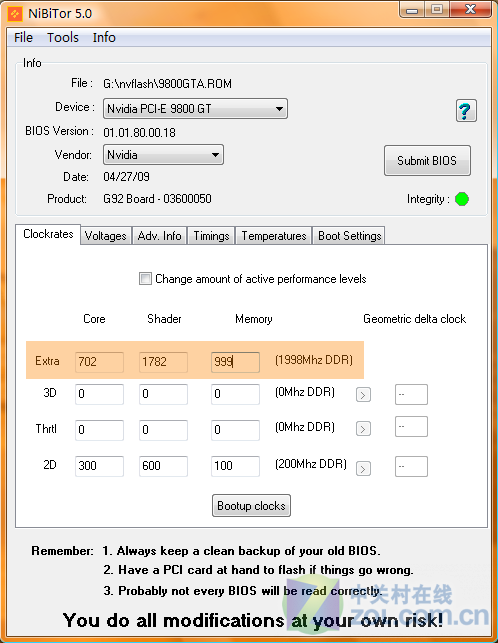Minimize the NiBiTor window
498x643 pixels.
click(412, 9)
